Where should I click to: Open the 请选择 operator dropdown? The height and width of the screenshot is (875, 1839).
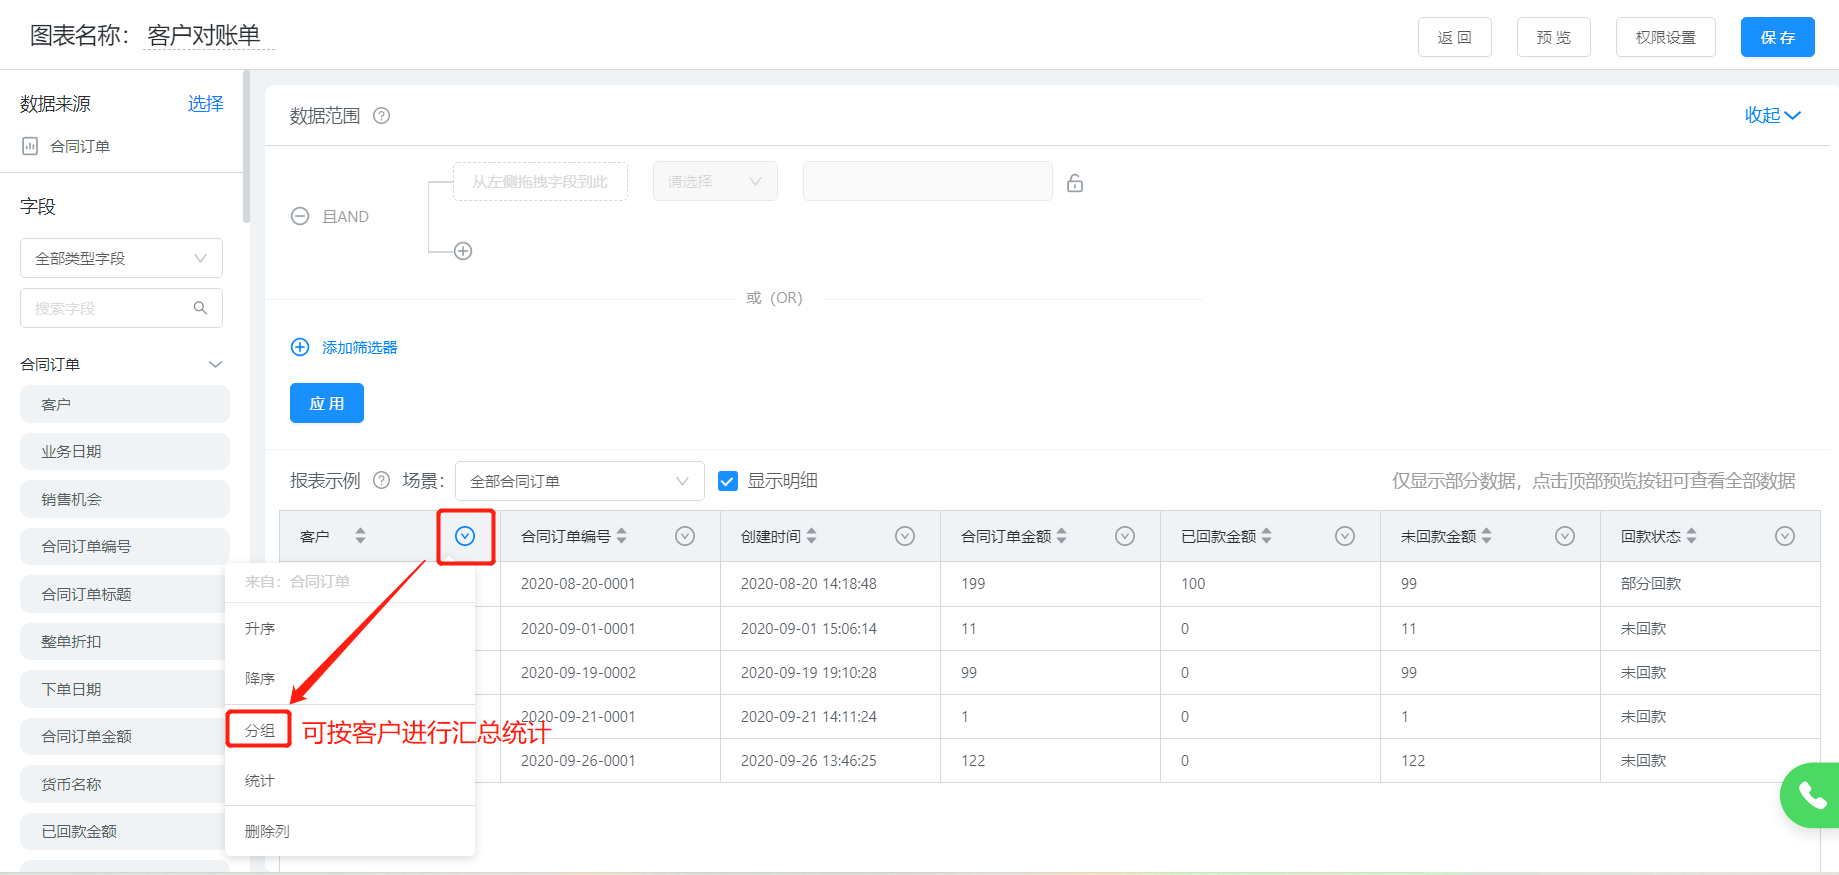[715, 181]
